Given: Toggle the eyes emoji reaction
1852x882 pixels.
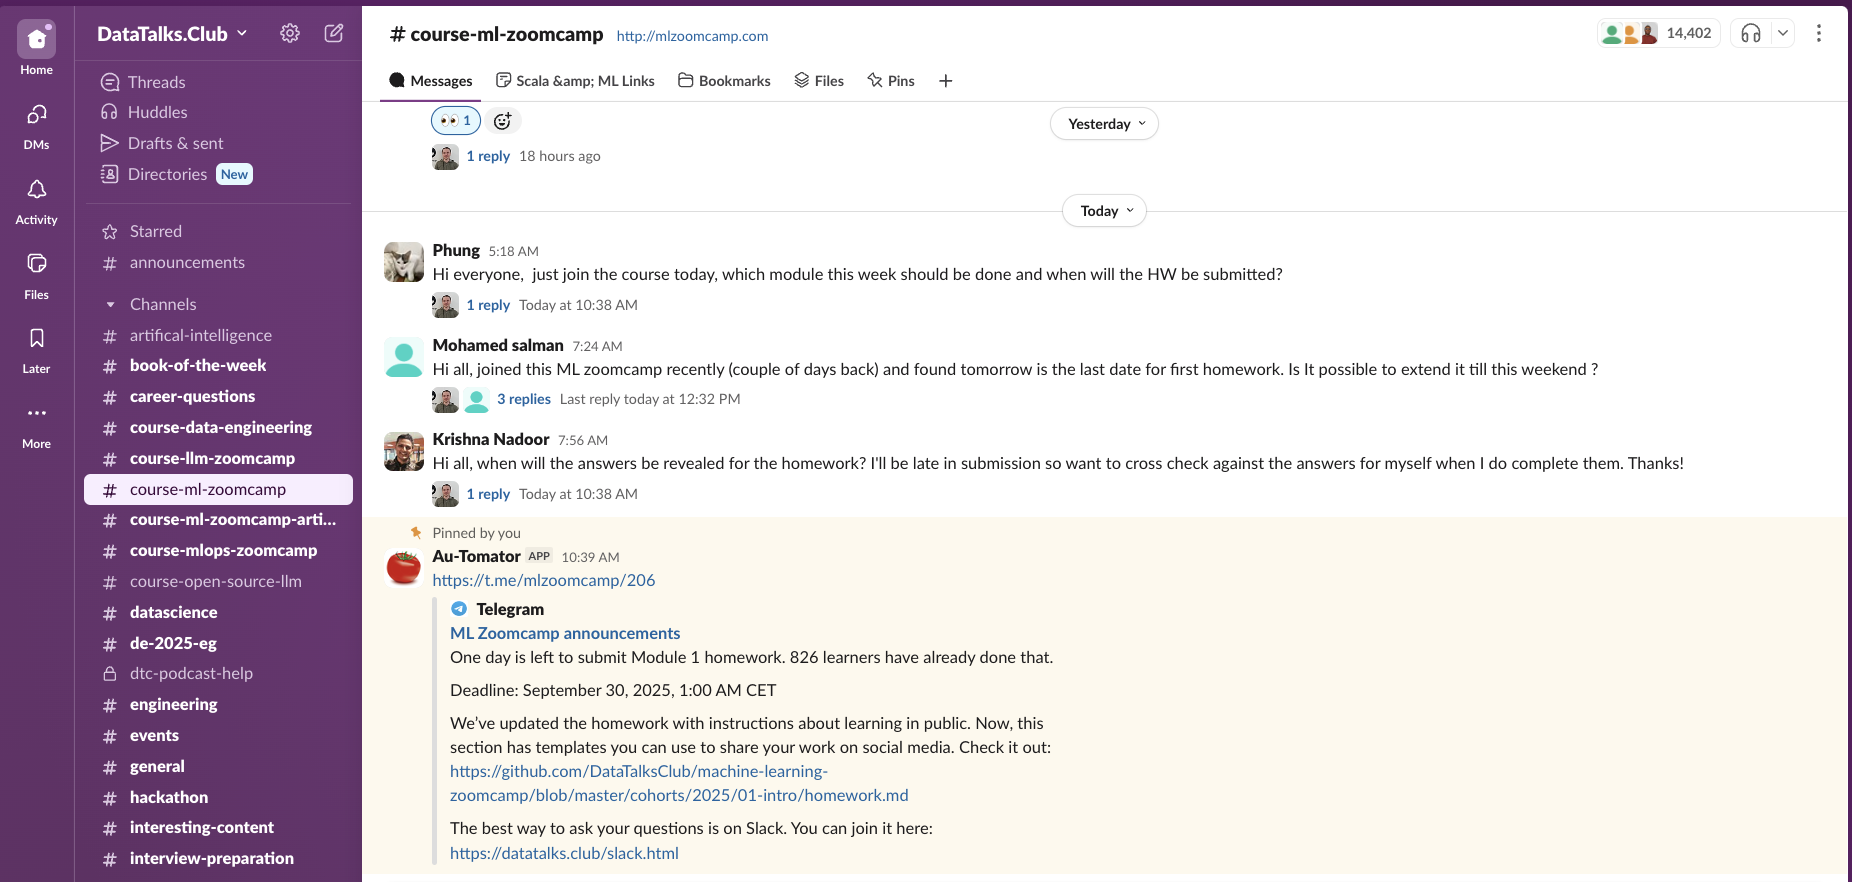Looking at the screenshot, I should tap(456, 121).
